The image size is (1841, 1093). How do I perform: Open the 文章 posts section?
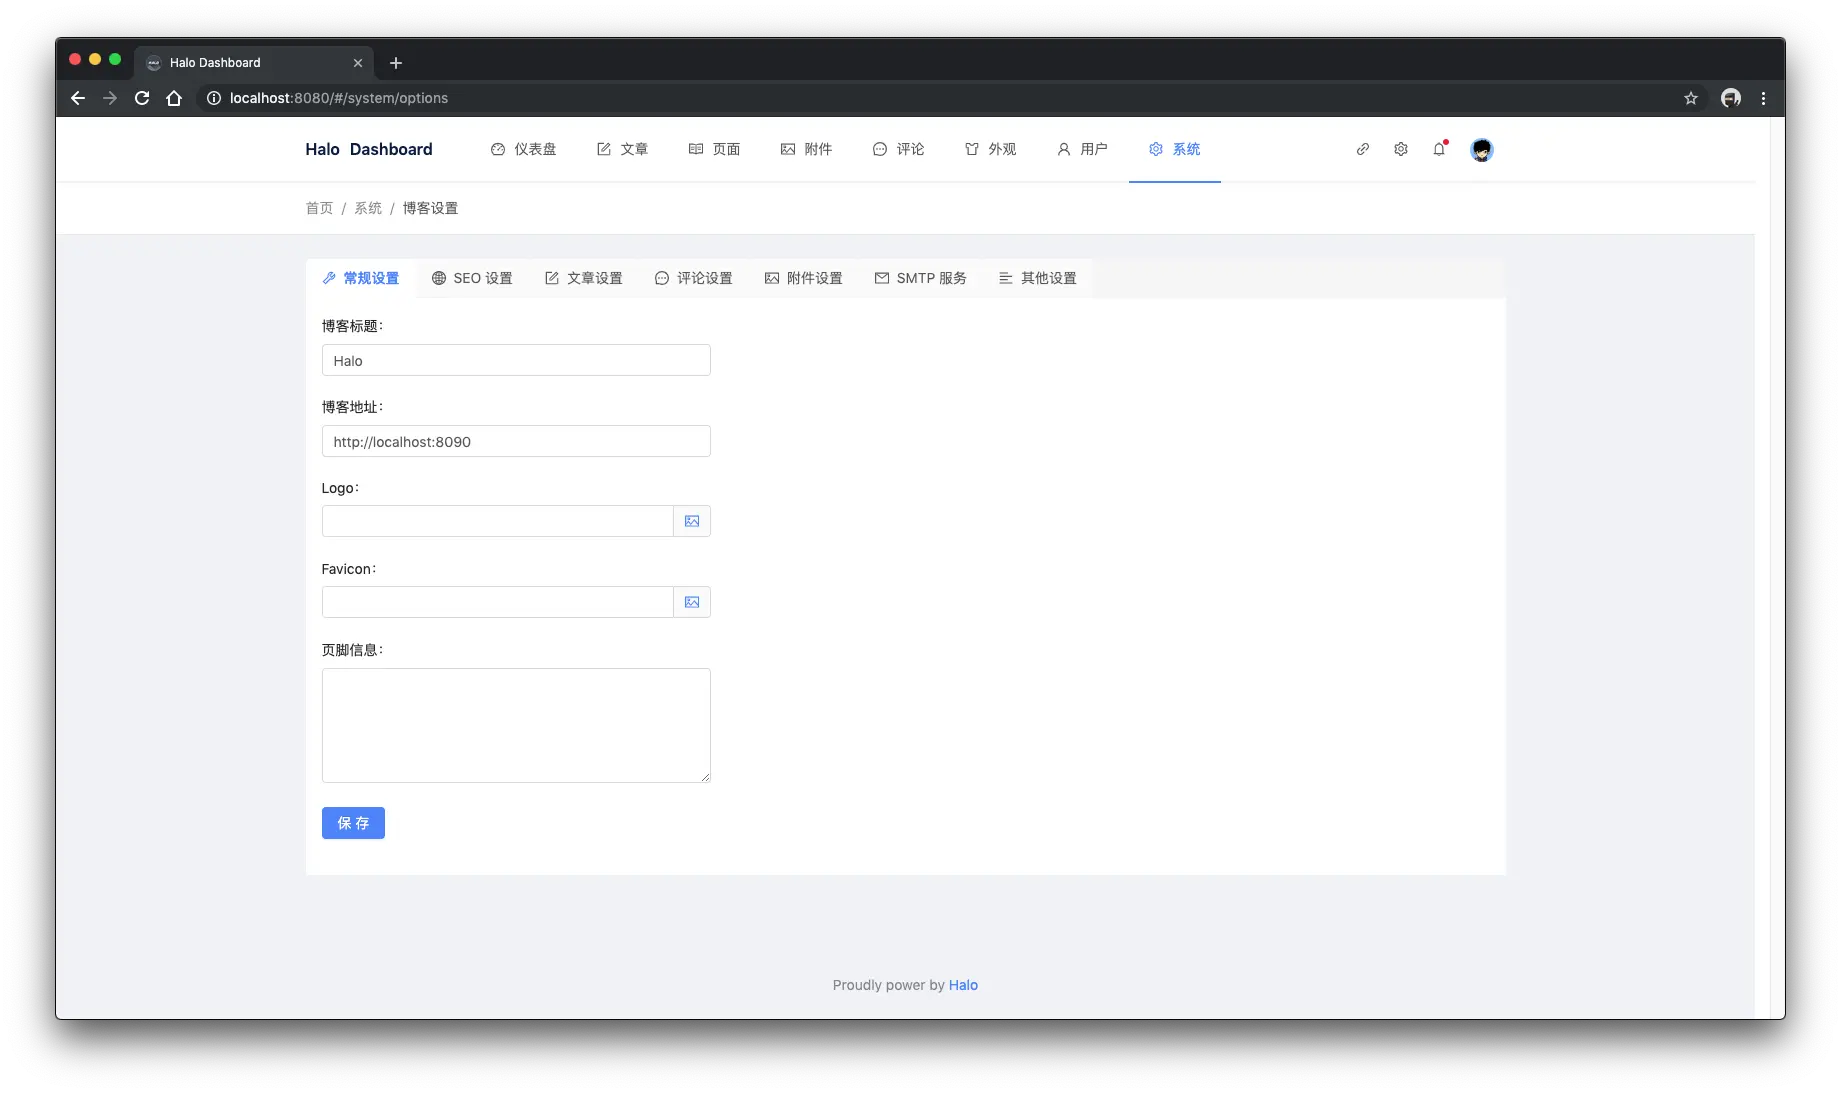pos(623,149)
